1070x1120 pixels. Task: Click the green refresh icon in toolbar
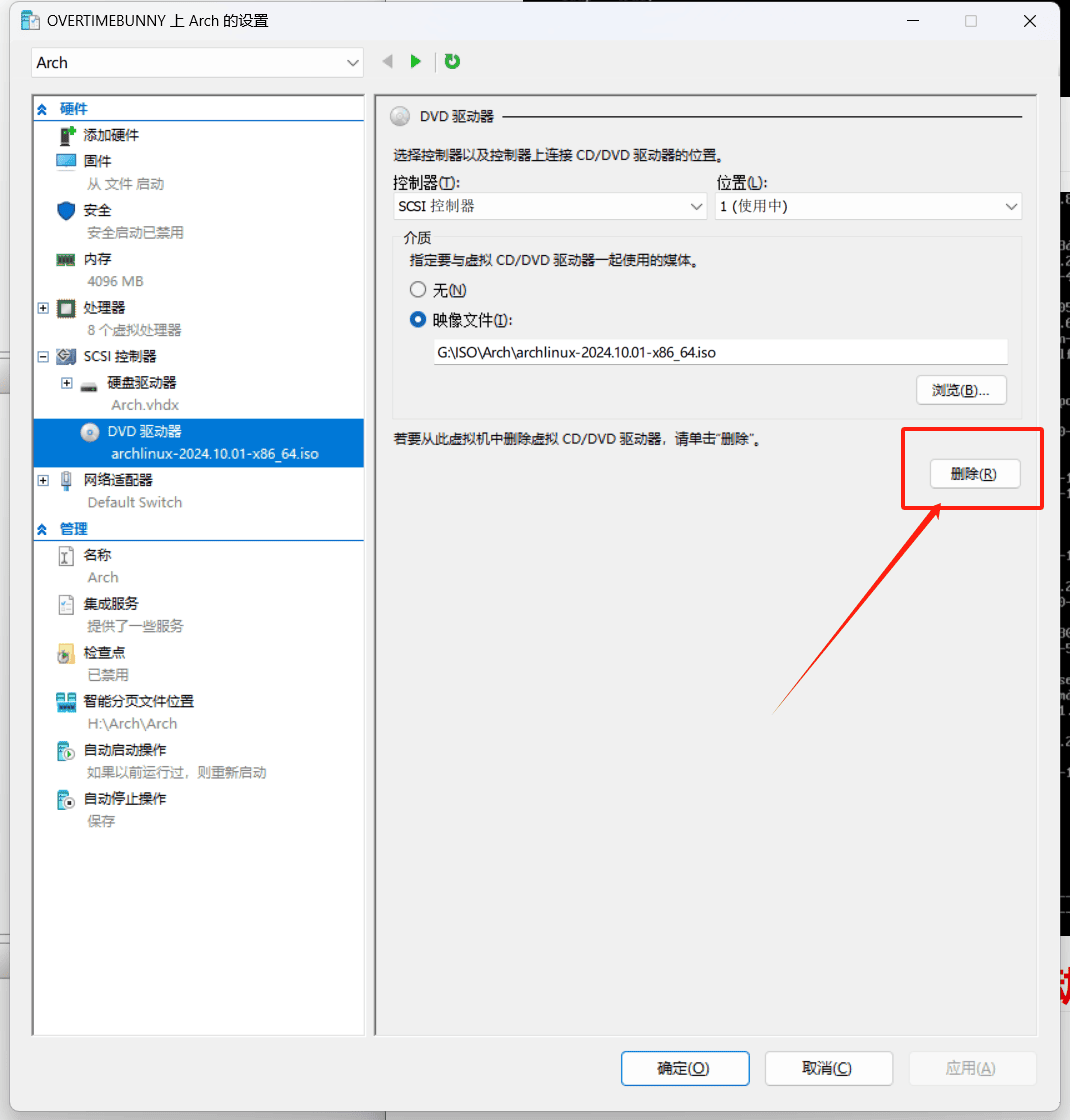click(x=452, y=62)
